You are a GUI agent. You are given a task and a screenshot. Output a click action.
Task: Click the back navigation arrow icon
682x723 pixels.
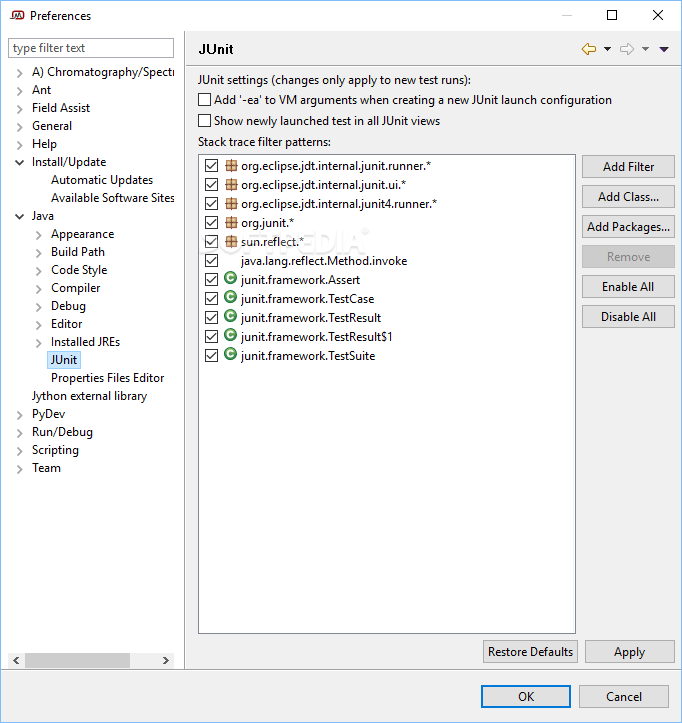coord(589,49)
